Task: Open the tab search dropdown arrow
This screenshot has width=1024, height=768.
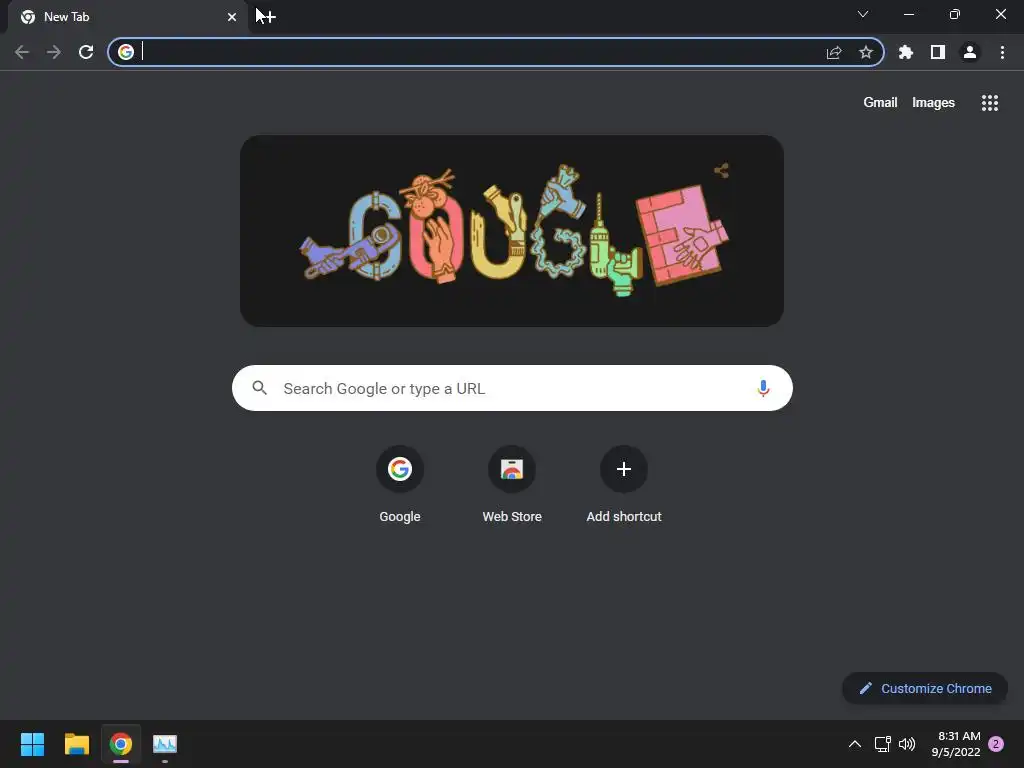Action: 863,14
